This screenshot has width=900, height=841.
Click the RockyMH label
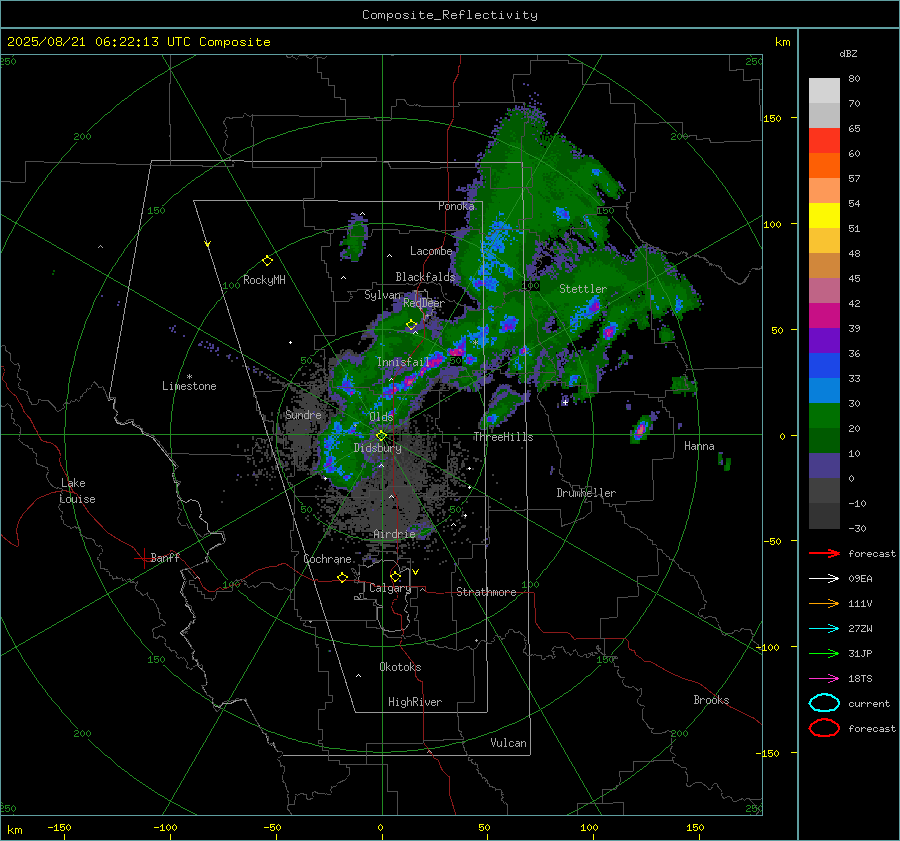264,280
